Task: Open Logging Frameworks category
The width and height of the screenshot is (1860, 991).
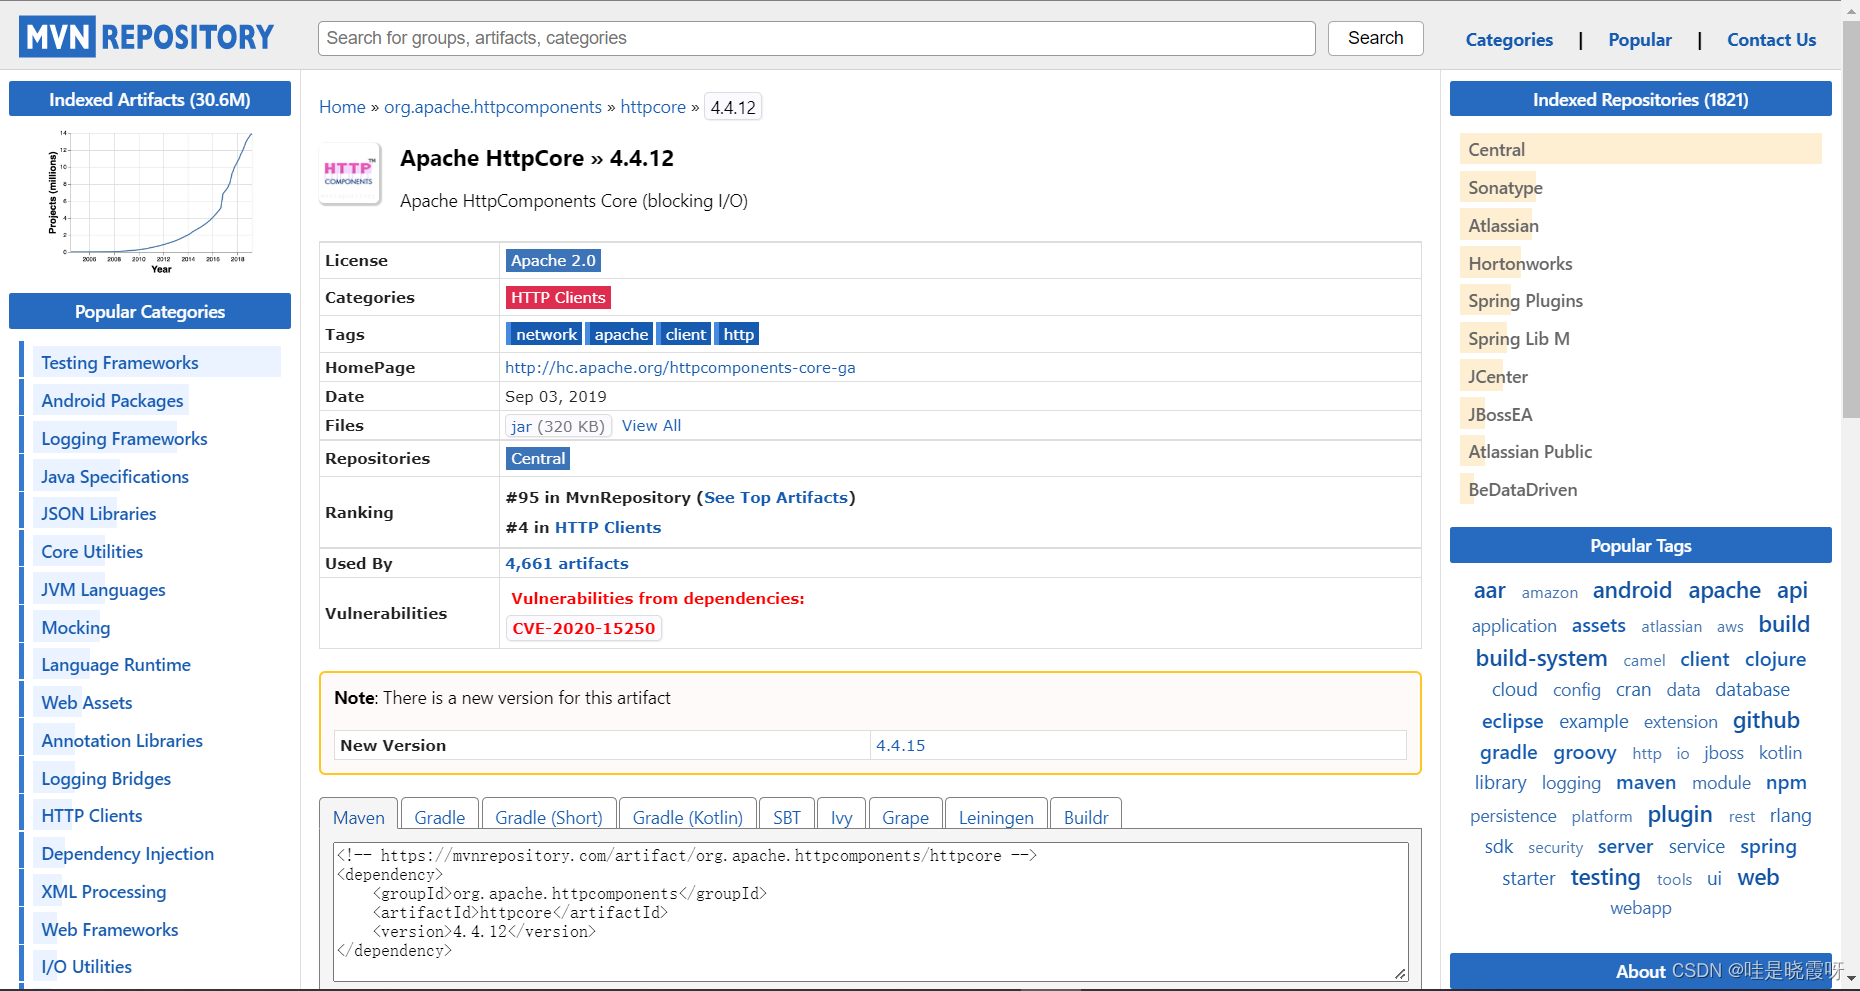Action: 124,438
